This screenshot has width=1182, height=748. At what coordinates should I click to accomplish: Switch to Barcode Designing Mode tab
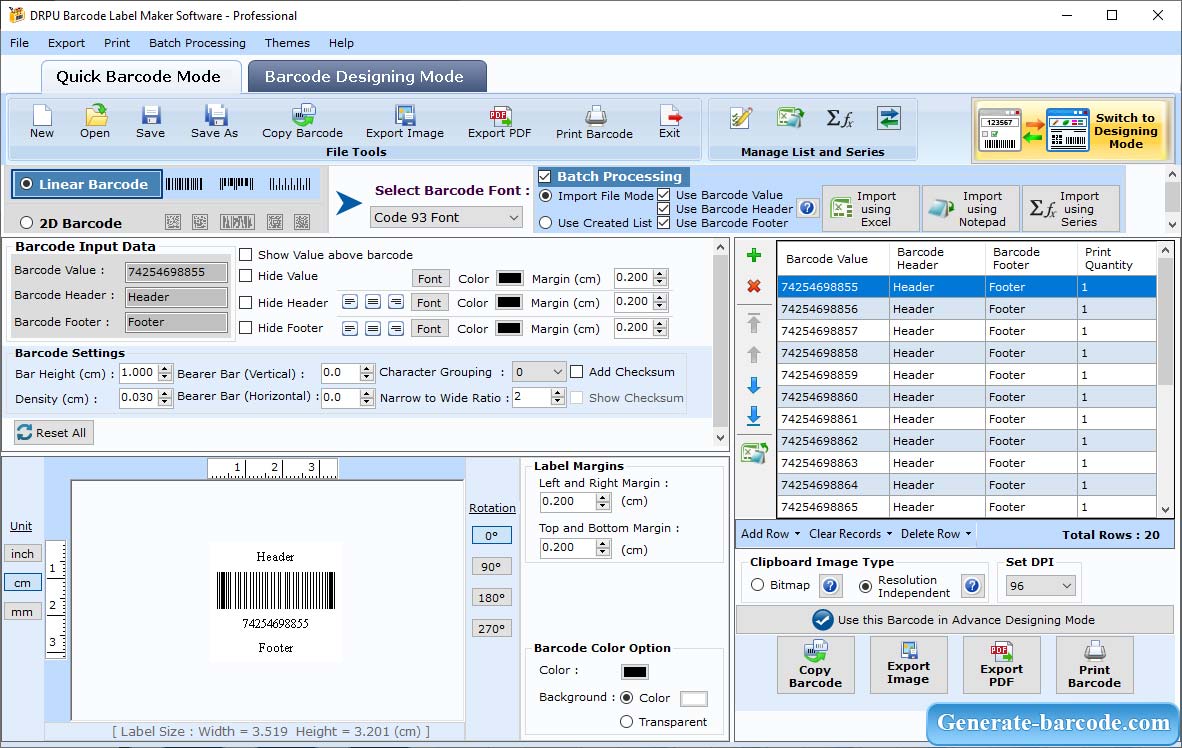pyautogui.click(x=366, y=77)
